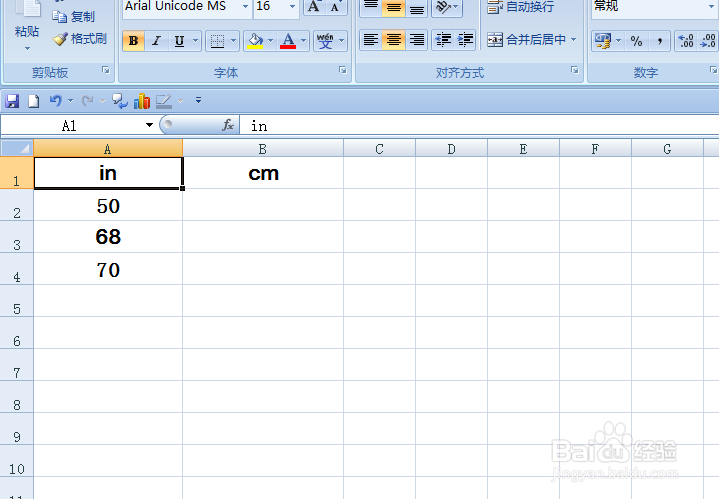
Task: Click the phonetic guide (wén 文) icon
Action: (x=325, y=41)
